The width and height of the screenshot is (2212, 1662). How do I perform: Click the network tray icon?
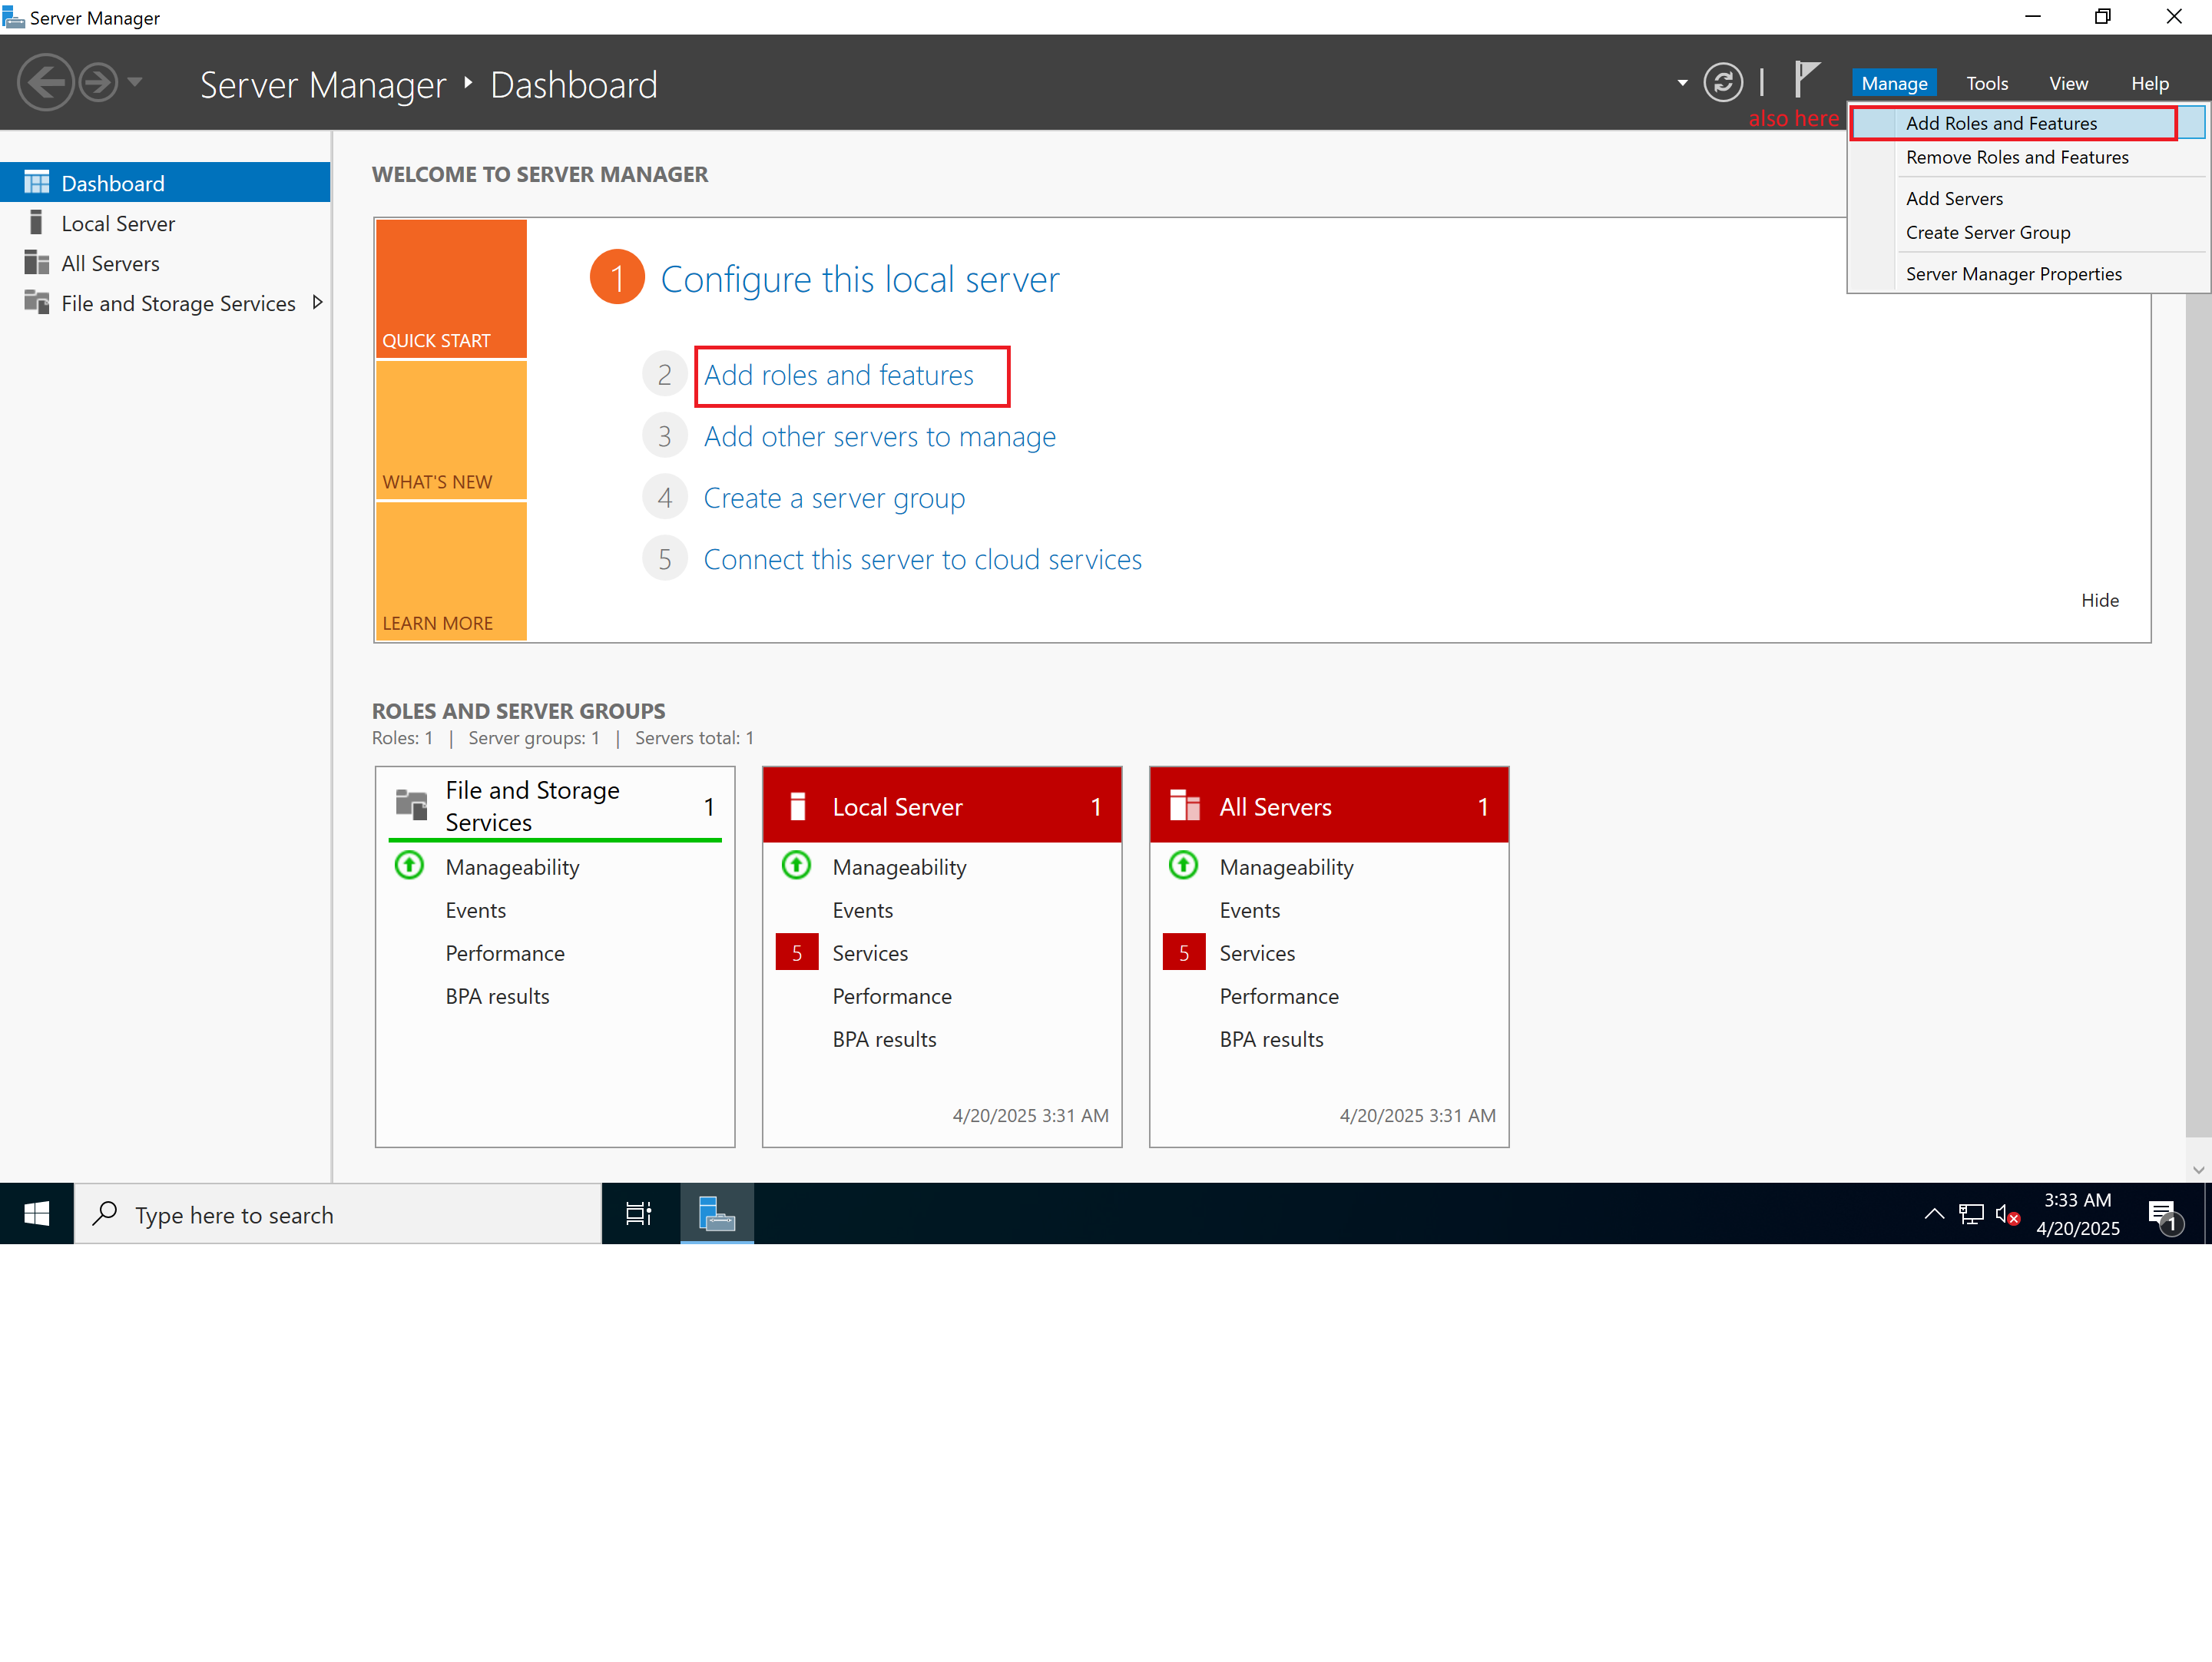point(1971,1214)
